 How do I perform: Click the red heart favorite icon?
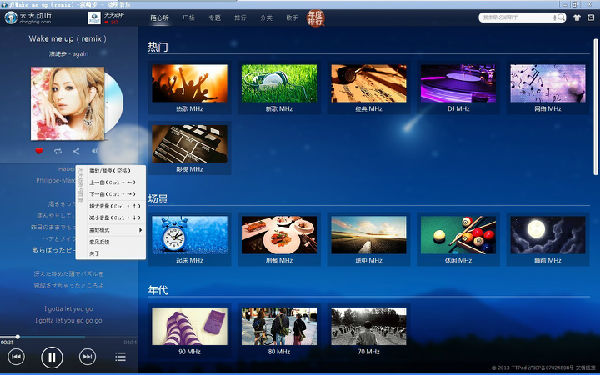pyautogui.click(x=39, y=151)
